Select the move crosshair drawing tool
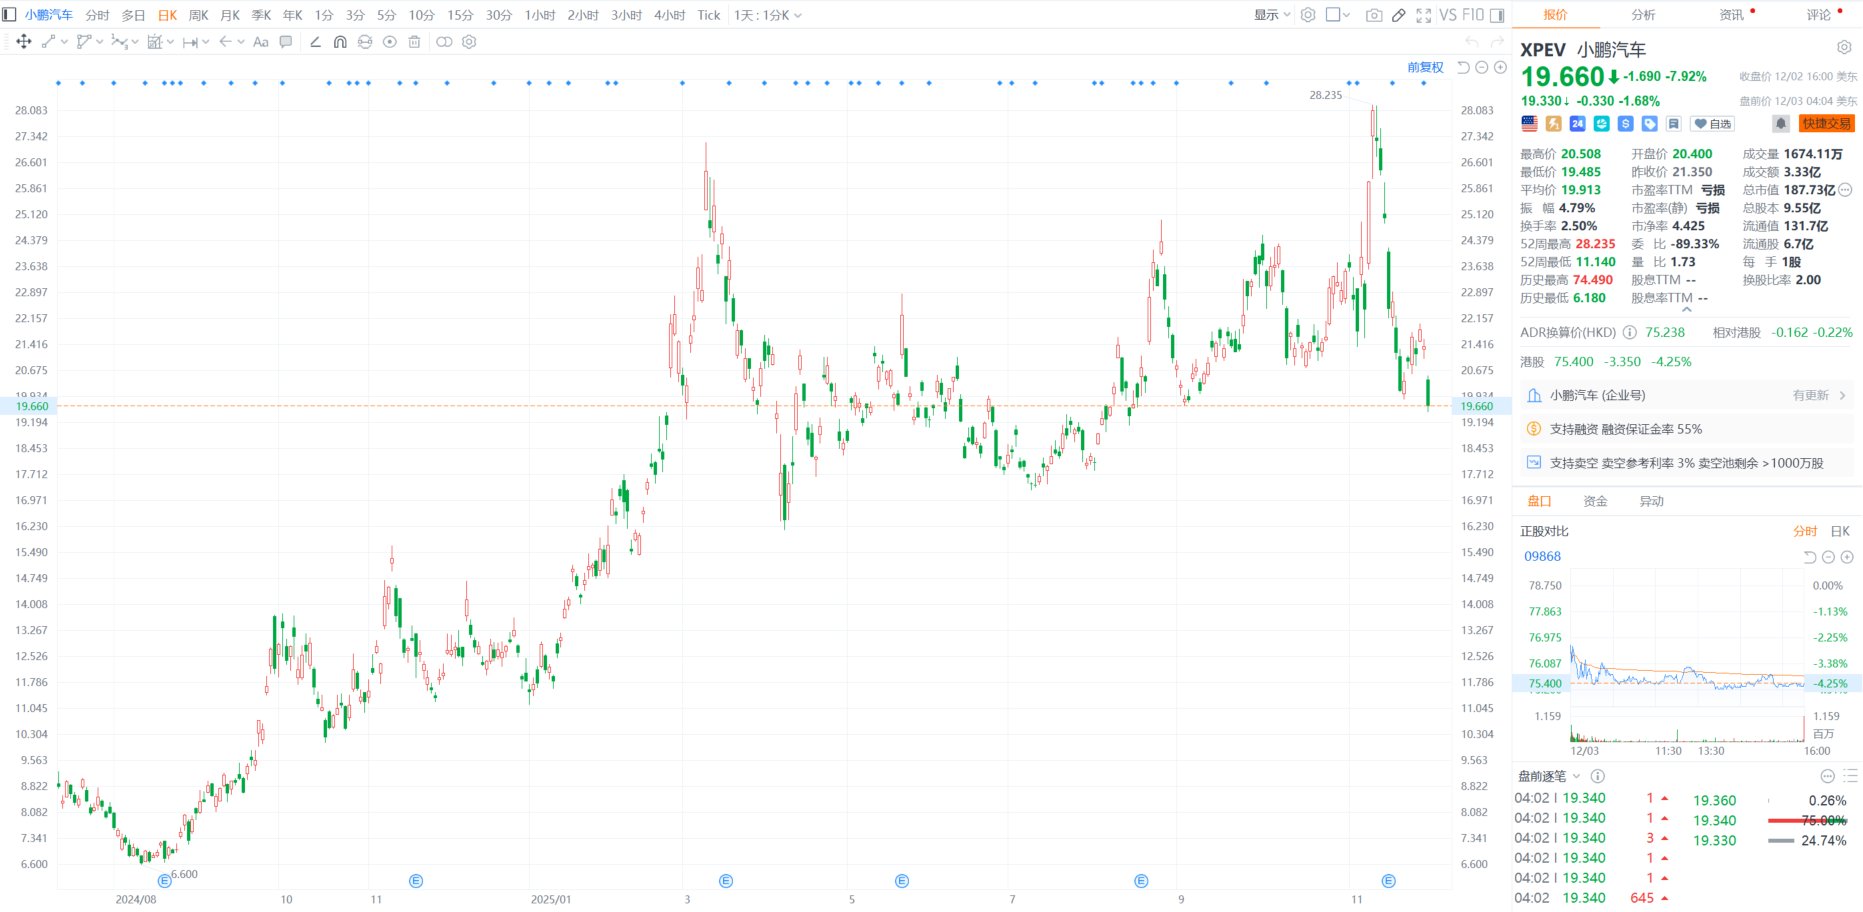The height and width of the screenshot is (912, 1863). point(24,42)
